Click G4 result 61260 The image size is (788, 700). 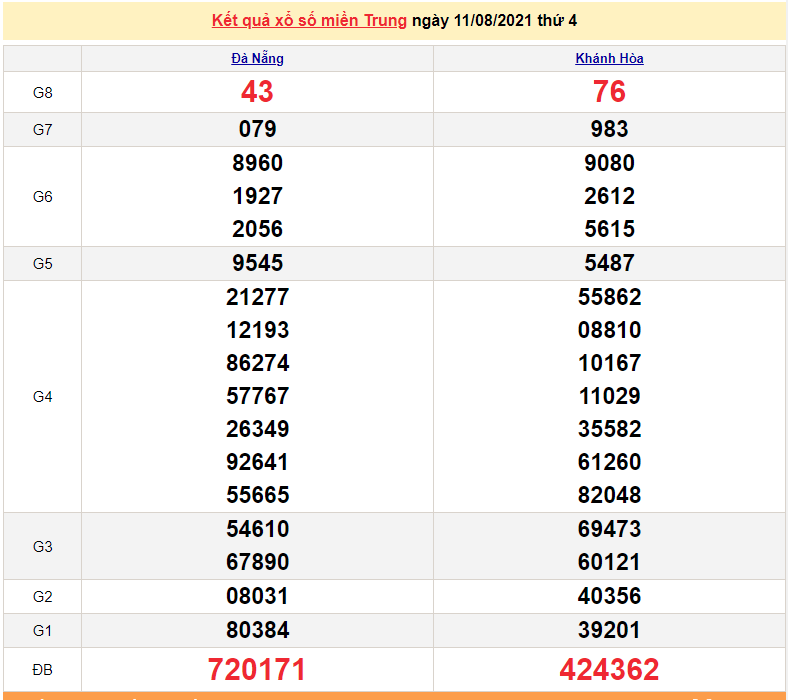[x=609, y=462]
